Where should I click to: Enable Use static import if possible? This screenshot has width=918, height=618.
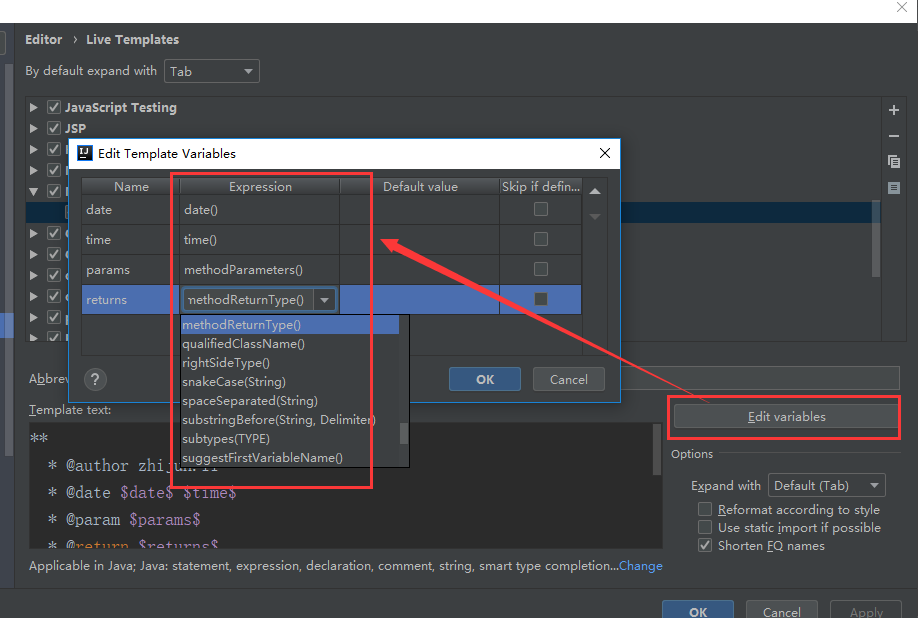tap(705, 527)
